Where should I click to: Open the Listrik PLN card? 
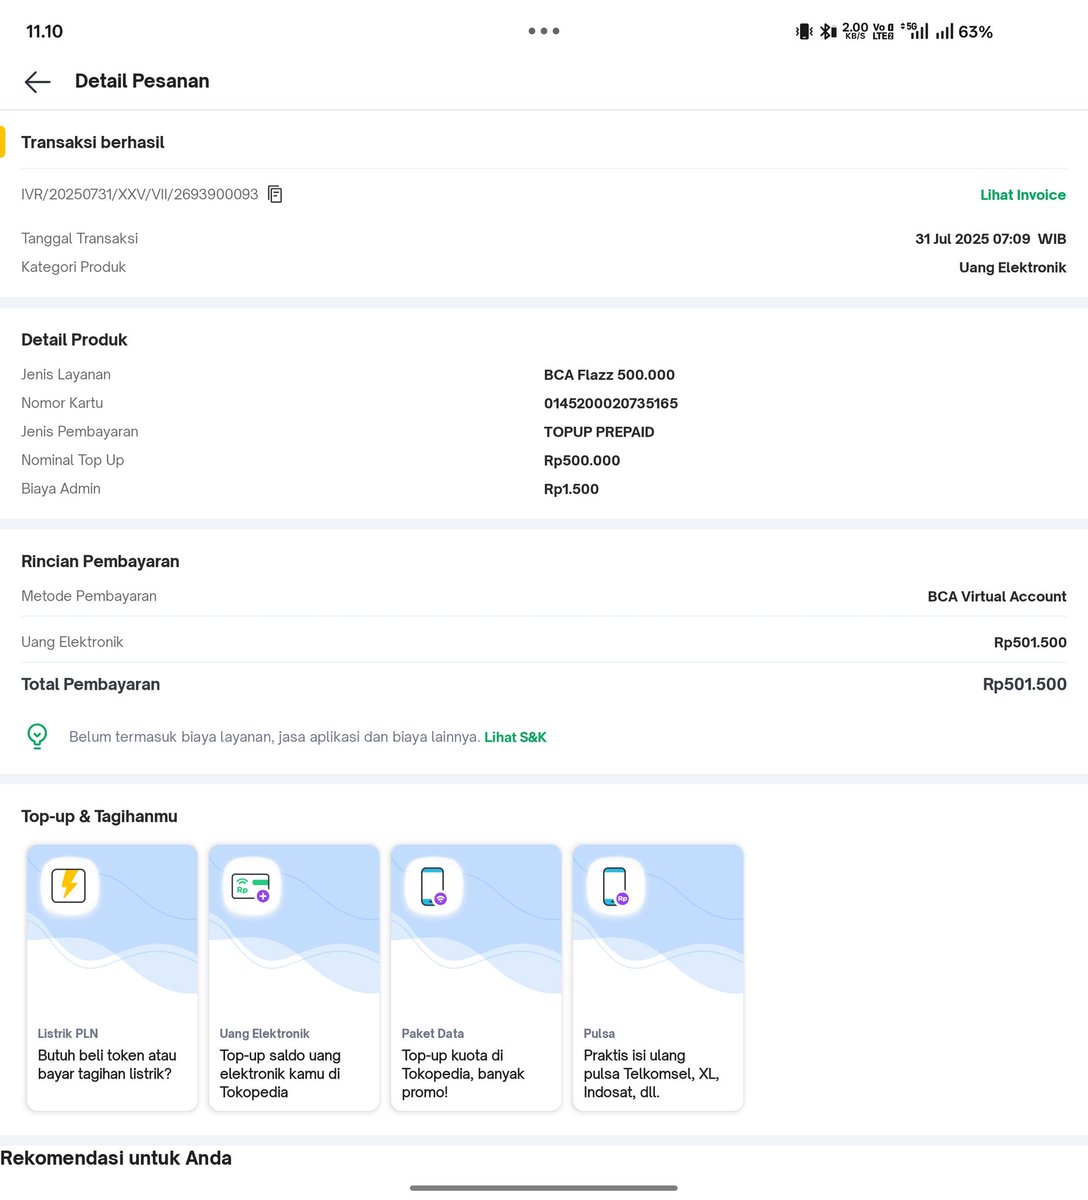click(112, 977)
